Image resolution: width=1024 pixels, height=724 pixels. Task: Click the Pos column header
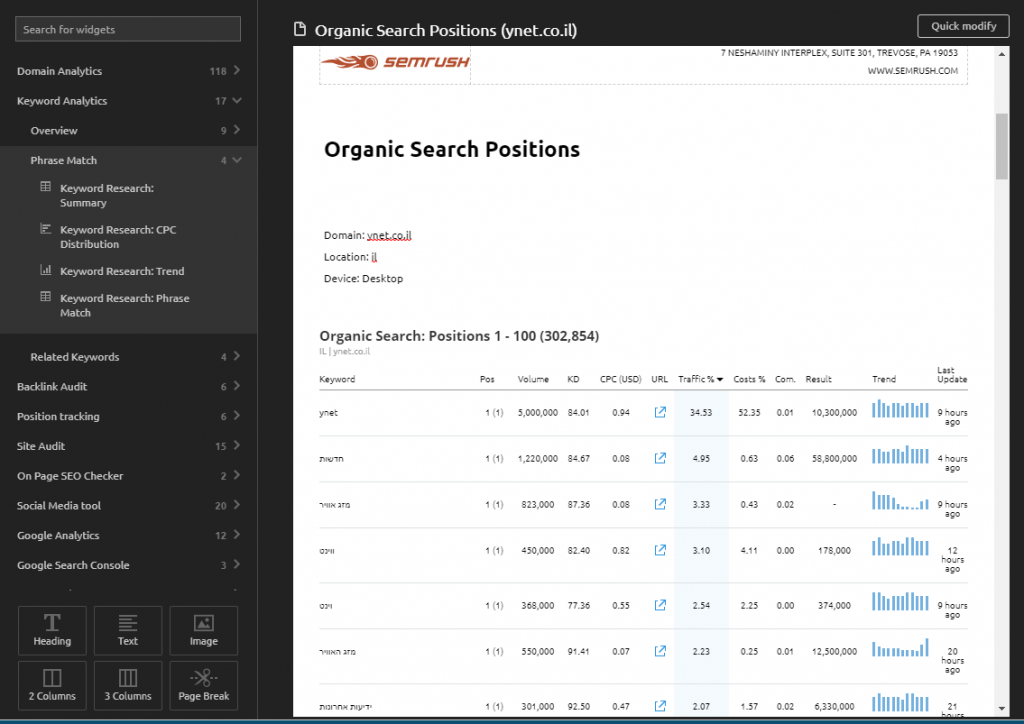pyautogui.click(x=487, y=379)
